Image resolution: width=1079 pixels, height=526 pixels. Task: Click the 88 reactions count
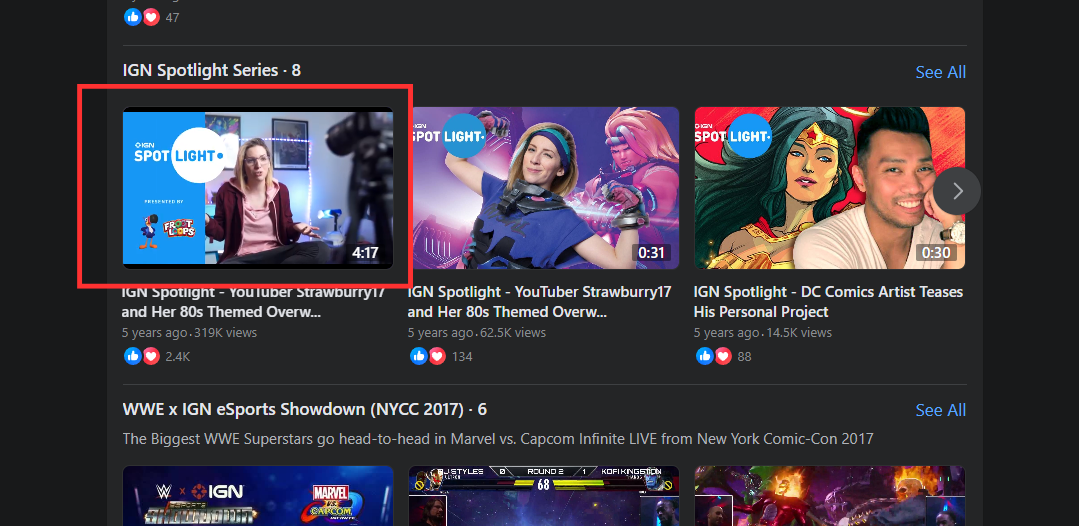[x=745, y=357]
